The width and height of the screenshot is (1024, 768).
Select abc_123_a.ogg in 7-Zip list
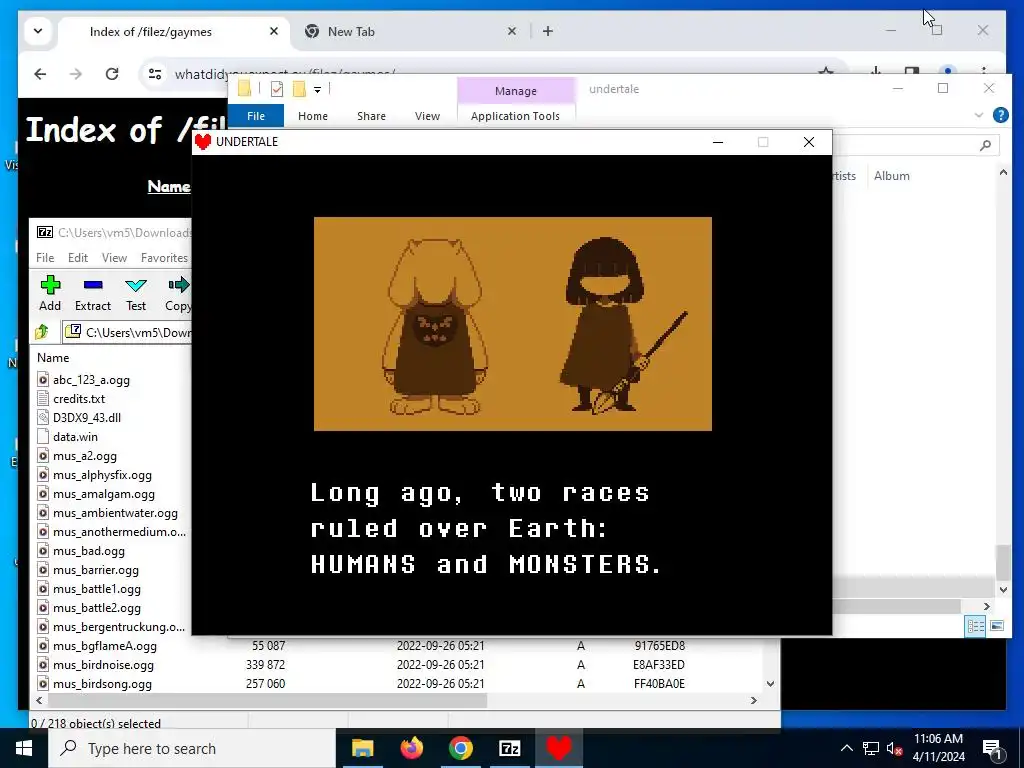(91, 380)
